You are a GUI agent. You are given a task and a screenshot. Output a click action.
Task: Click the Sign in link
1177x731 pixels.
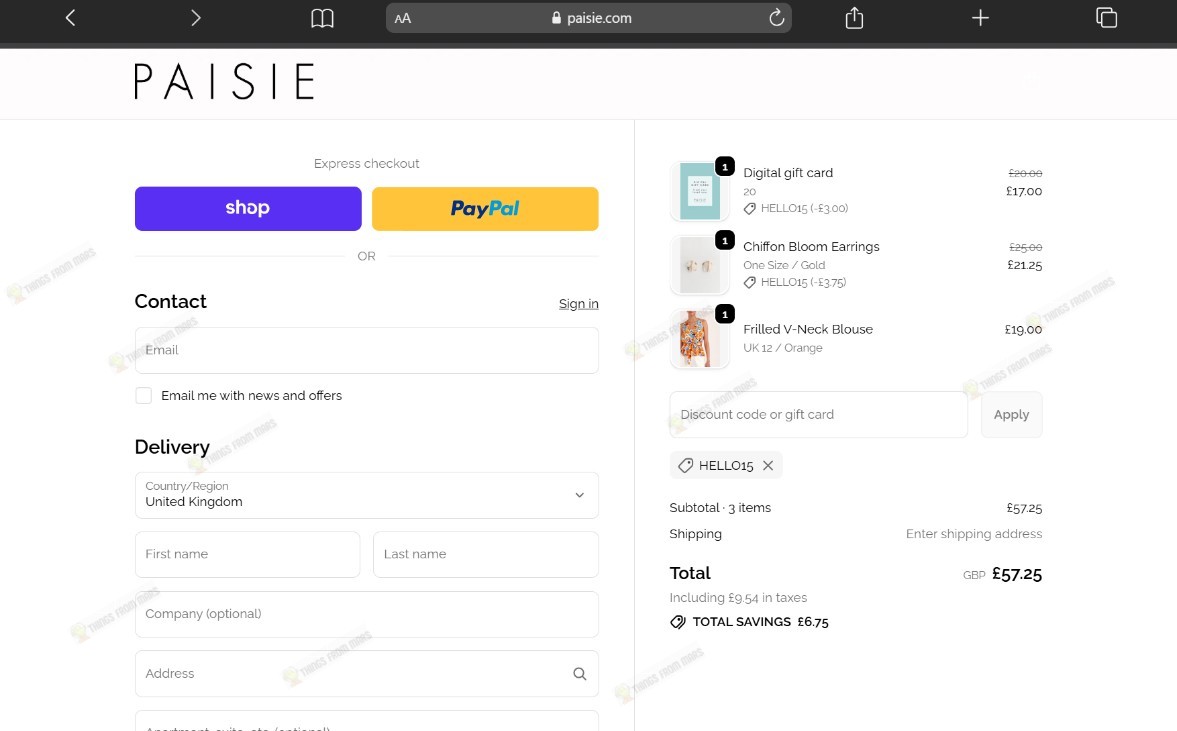click(579, 303)
